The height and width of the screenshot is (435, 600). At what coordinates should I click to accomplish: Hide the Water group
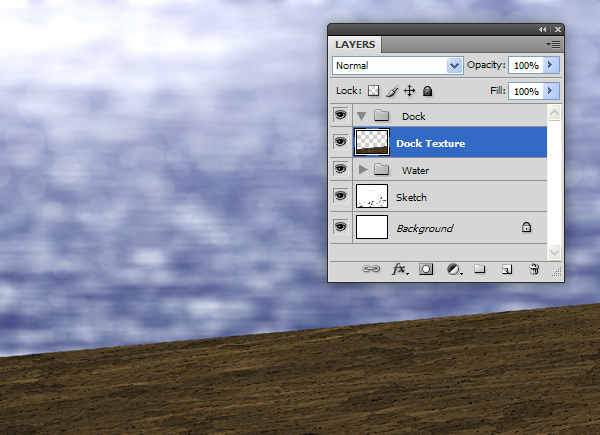pyautogui.click(x=341, y=169)
